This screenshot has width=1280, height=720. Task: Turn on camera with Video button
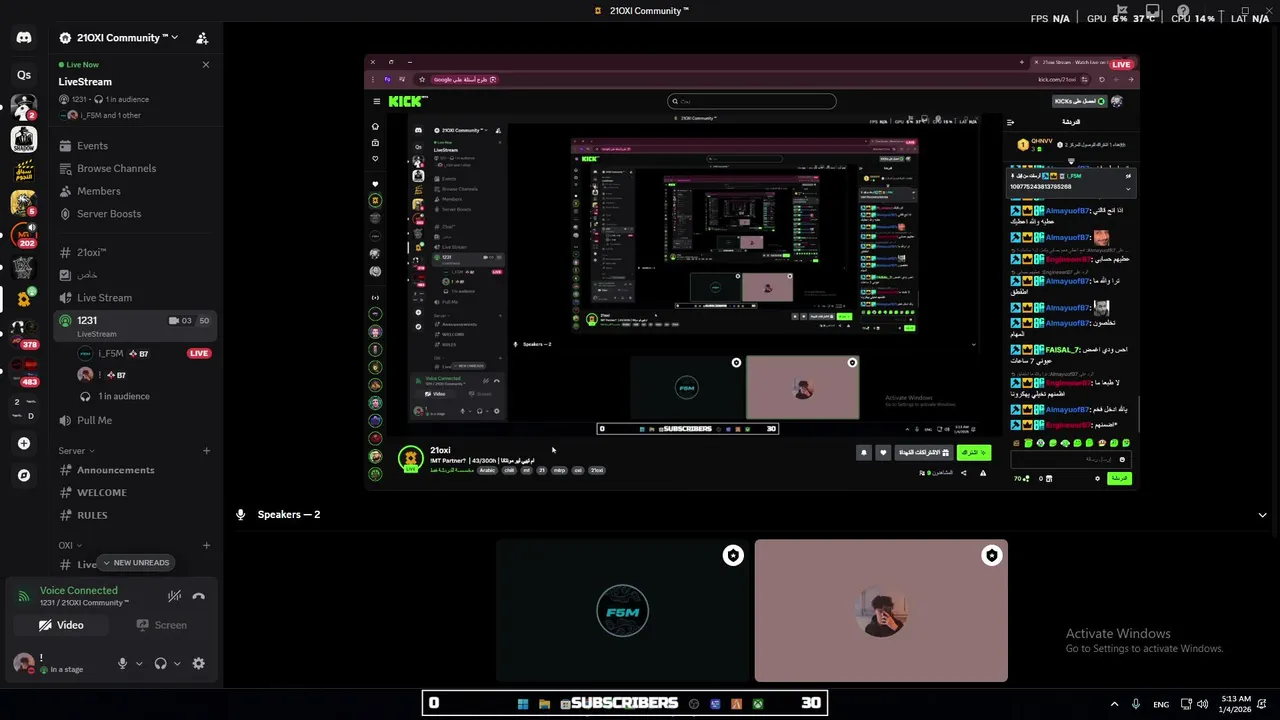(61, 625)
